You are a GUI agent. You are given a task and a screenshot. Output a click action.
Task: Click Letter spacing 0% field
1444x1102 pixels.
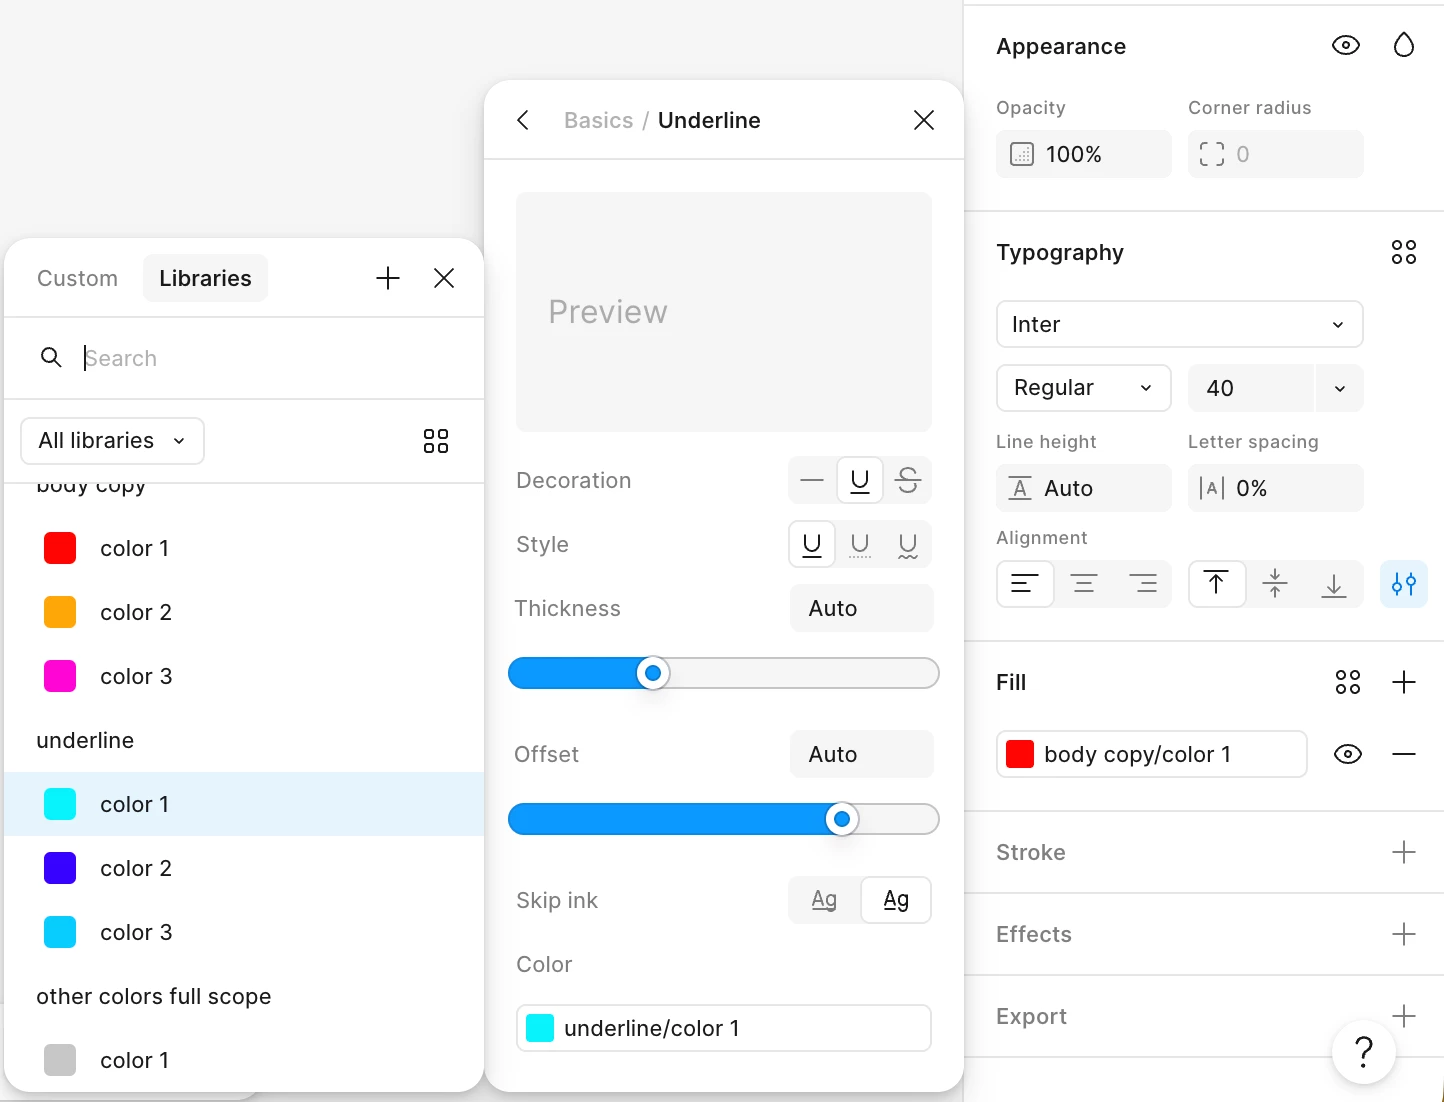(1275, 488)
